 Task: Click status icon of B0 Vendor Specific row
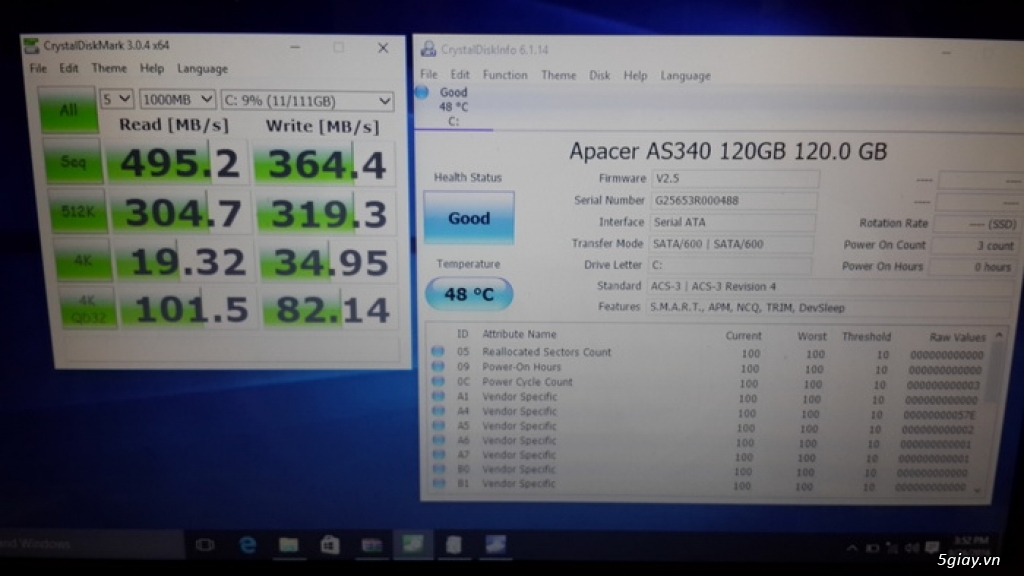tap(439, 468)
